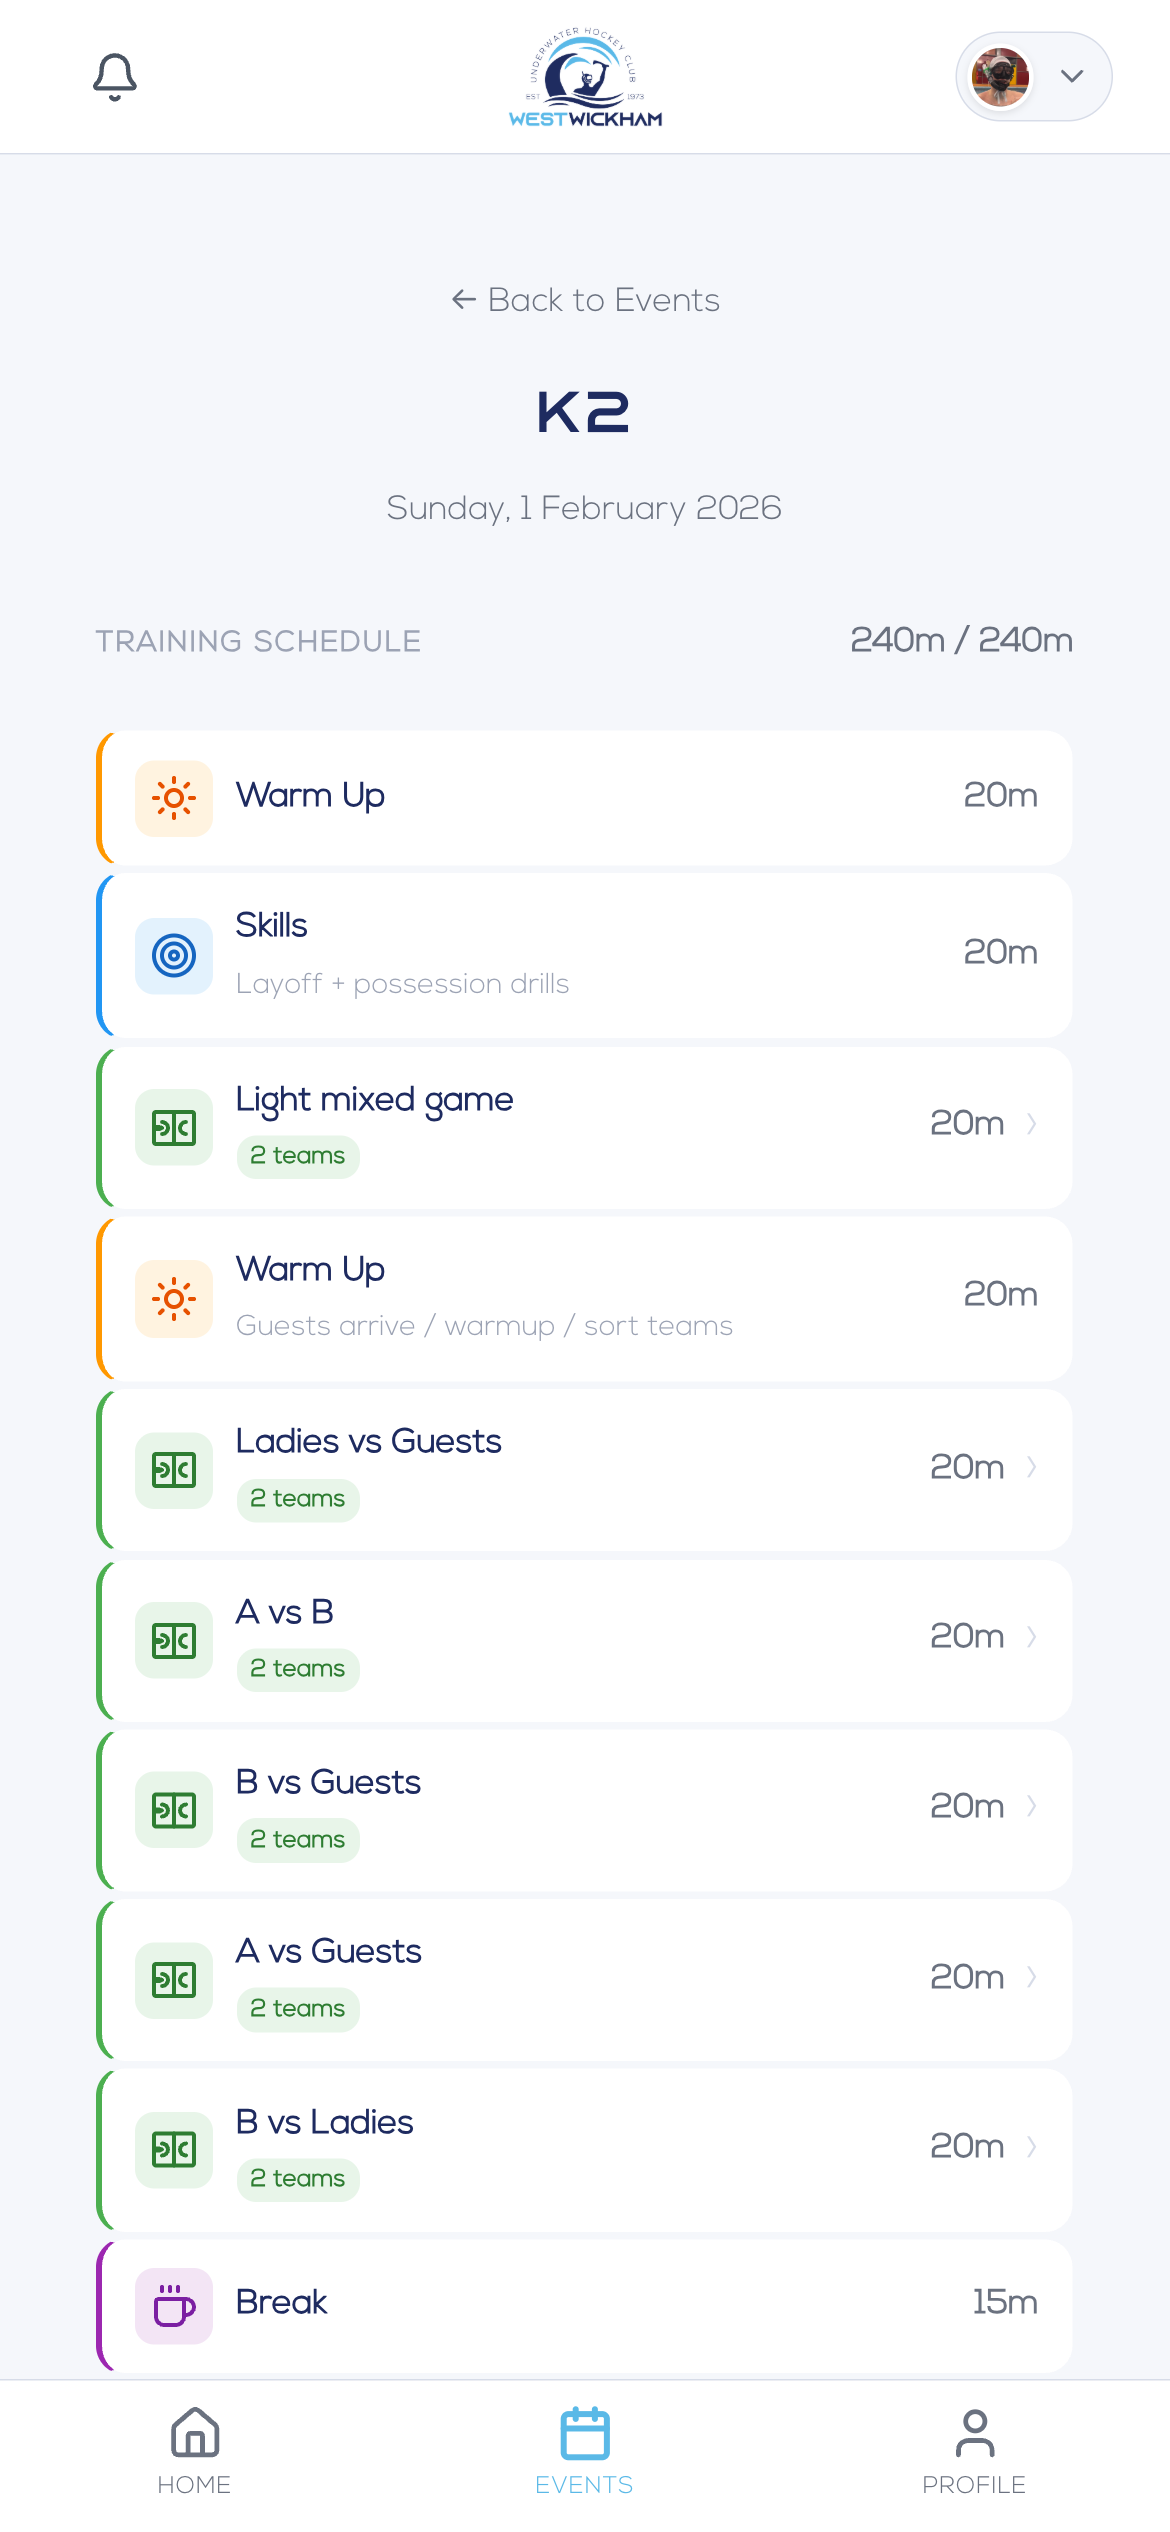Click the sun icon on Guests arrive Warm Up
The image size is (1170, 2532).
tap(174, 1299)
